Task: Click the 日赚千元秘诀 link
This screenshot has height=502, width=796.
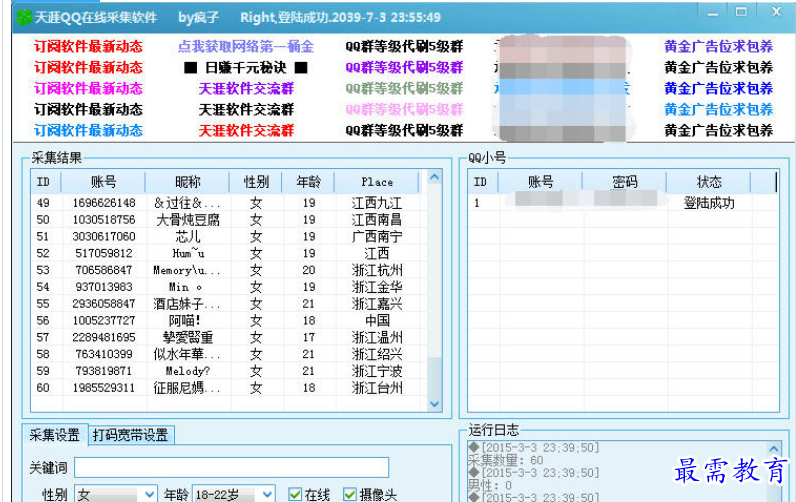Action: (x=246, y=68)
